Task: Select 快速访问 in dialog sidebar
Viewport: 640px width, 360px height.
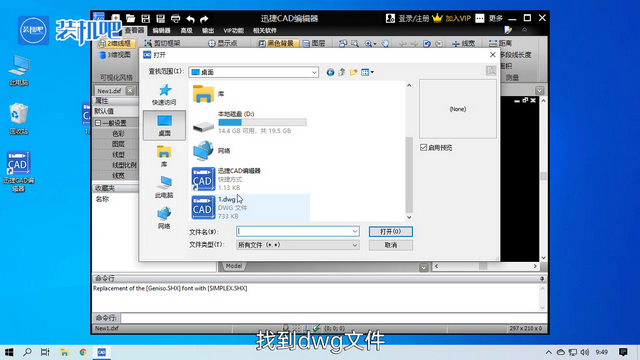Action: pyautogui.click(x=164, y=95)
